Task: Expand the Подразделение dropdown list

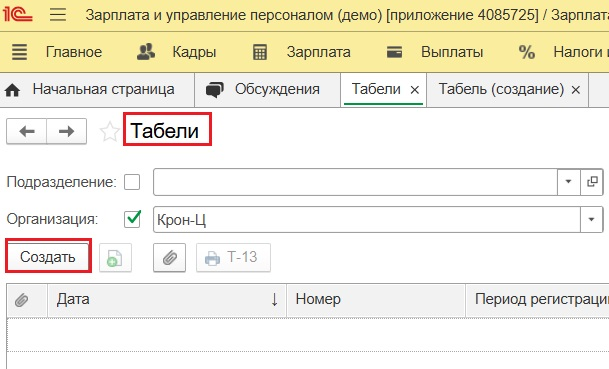Action: coord(569,182)
